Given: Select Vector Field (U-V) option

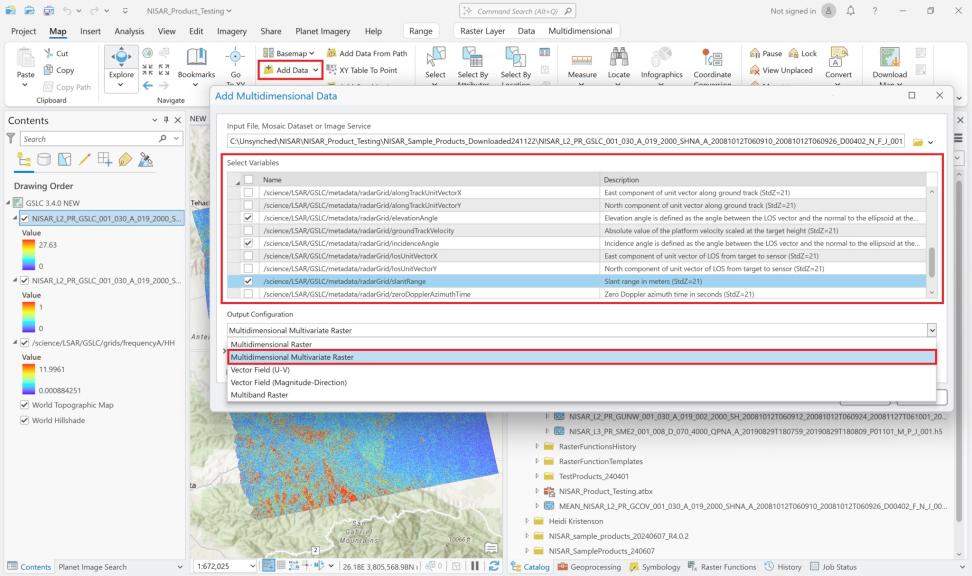Looking at the screenshot, I should (581, 370).
